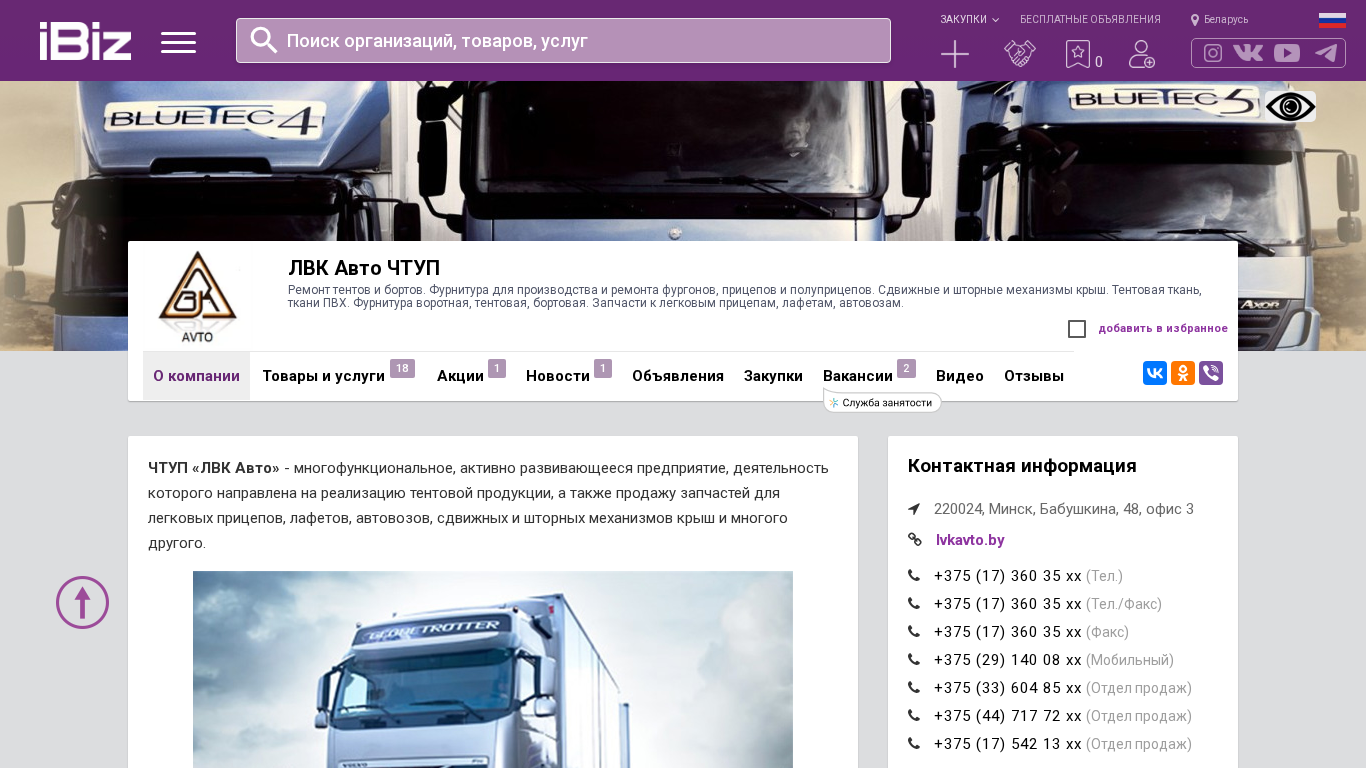Open the YouTube icon in header
The height and width of the screenshot is (768, 1366).
[x=1287, y=53]
